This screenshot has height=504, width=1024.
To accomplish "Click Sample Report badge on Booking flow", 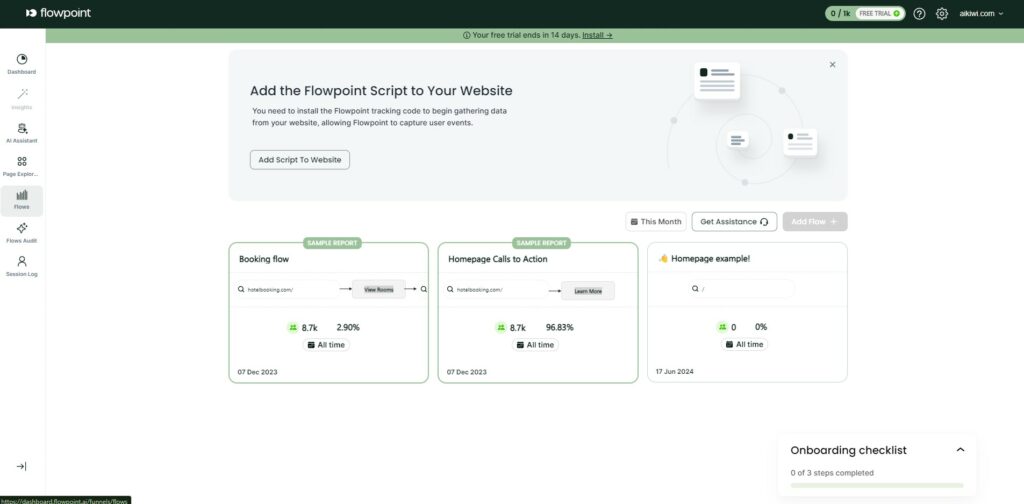I will [332, 243].
